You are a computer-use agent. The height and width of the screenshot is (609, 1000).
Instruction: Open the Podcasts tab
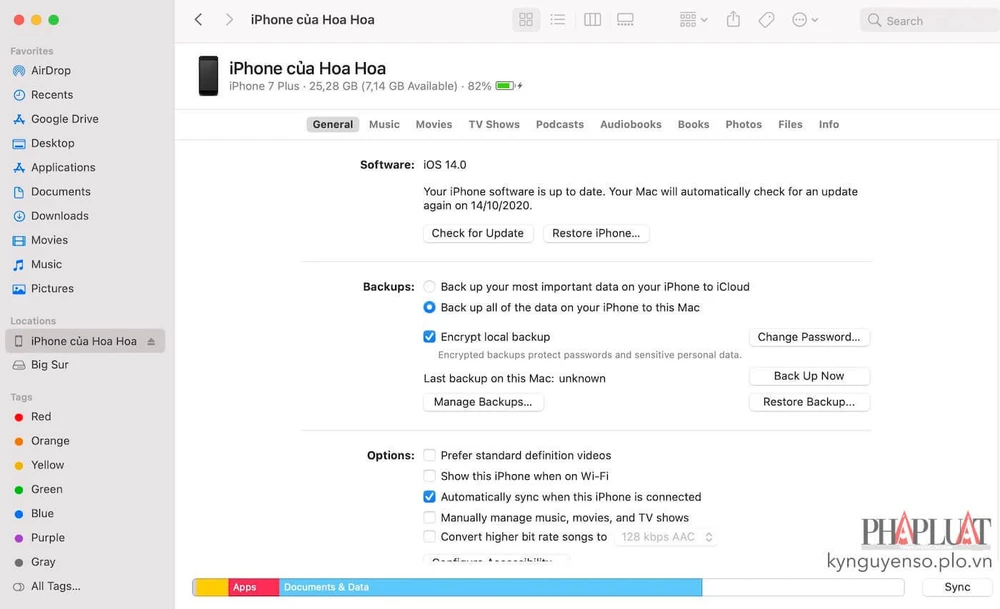tap(559, 125)
